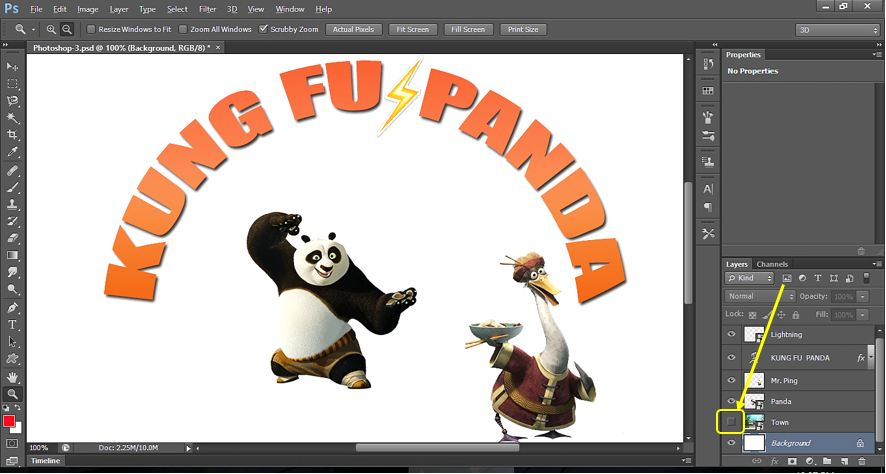The height and width of the screenshot is (474, 886).
Task: Open the 3D workspace dropdown
Action: coord(836,30)
